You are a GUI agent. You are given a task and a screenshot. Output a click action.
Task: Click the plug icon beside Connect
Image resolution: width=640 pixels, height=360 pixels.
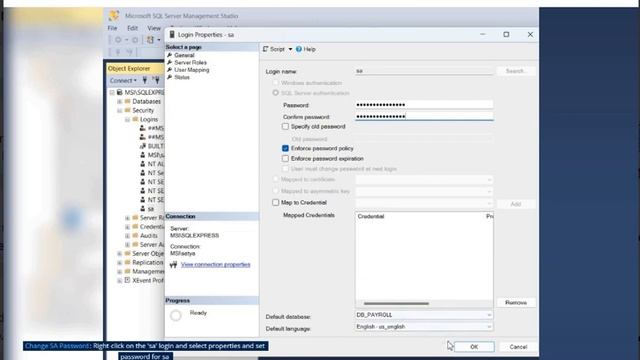(144, 80)
